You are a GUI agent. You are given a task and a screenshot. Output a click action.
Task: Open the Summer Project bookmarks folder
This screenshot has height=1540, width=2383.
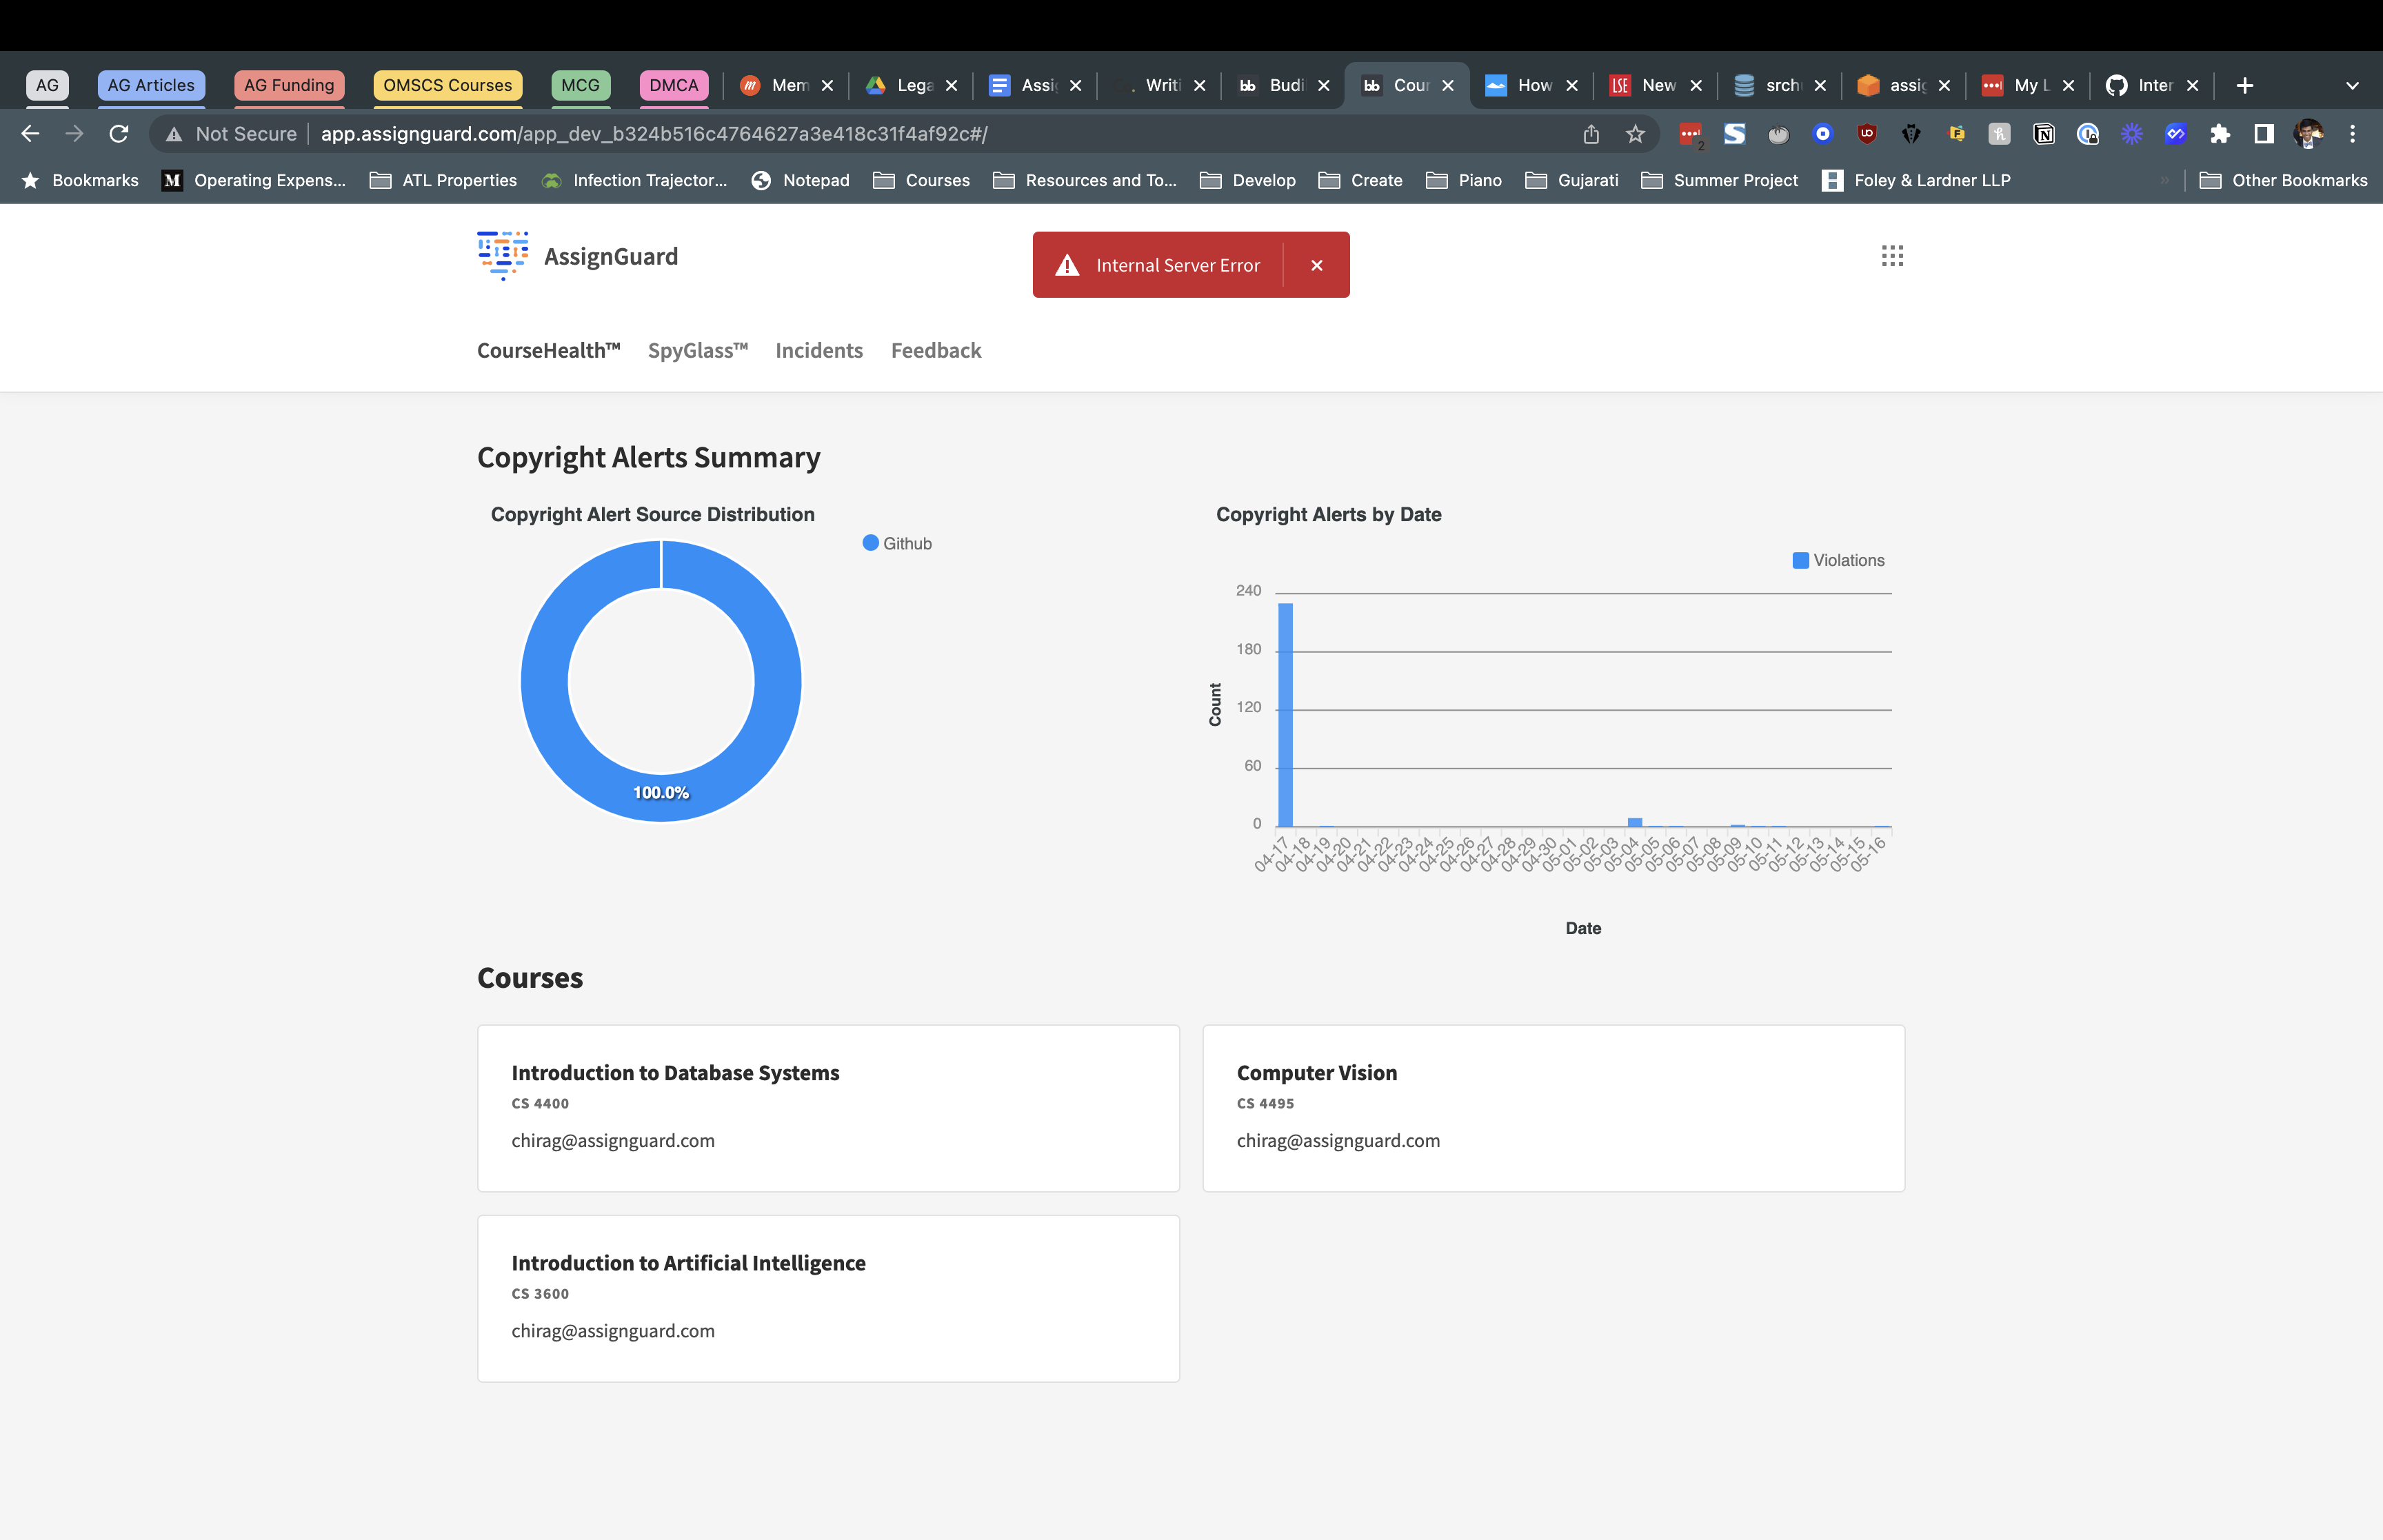click(x=1719, y=180)
